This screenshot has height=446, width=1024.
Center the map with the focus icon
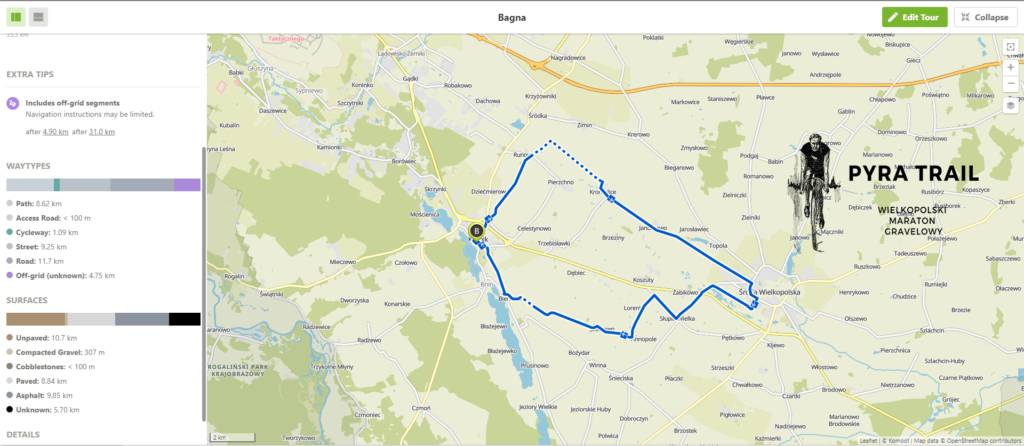point(1010,47)
